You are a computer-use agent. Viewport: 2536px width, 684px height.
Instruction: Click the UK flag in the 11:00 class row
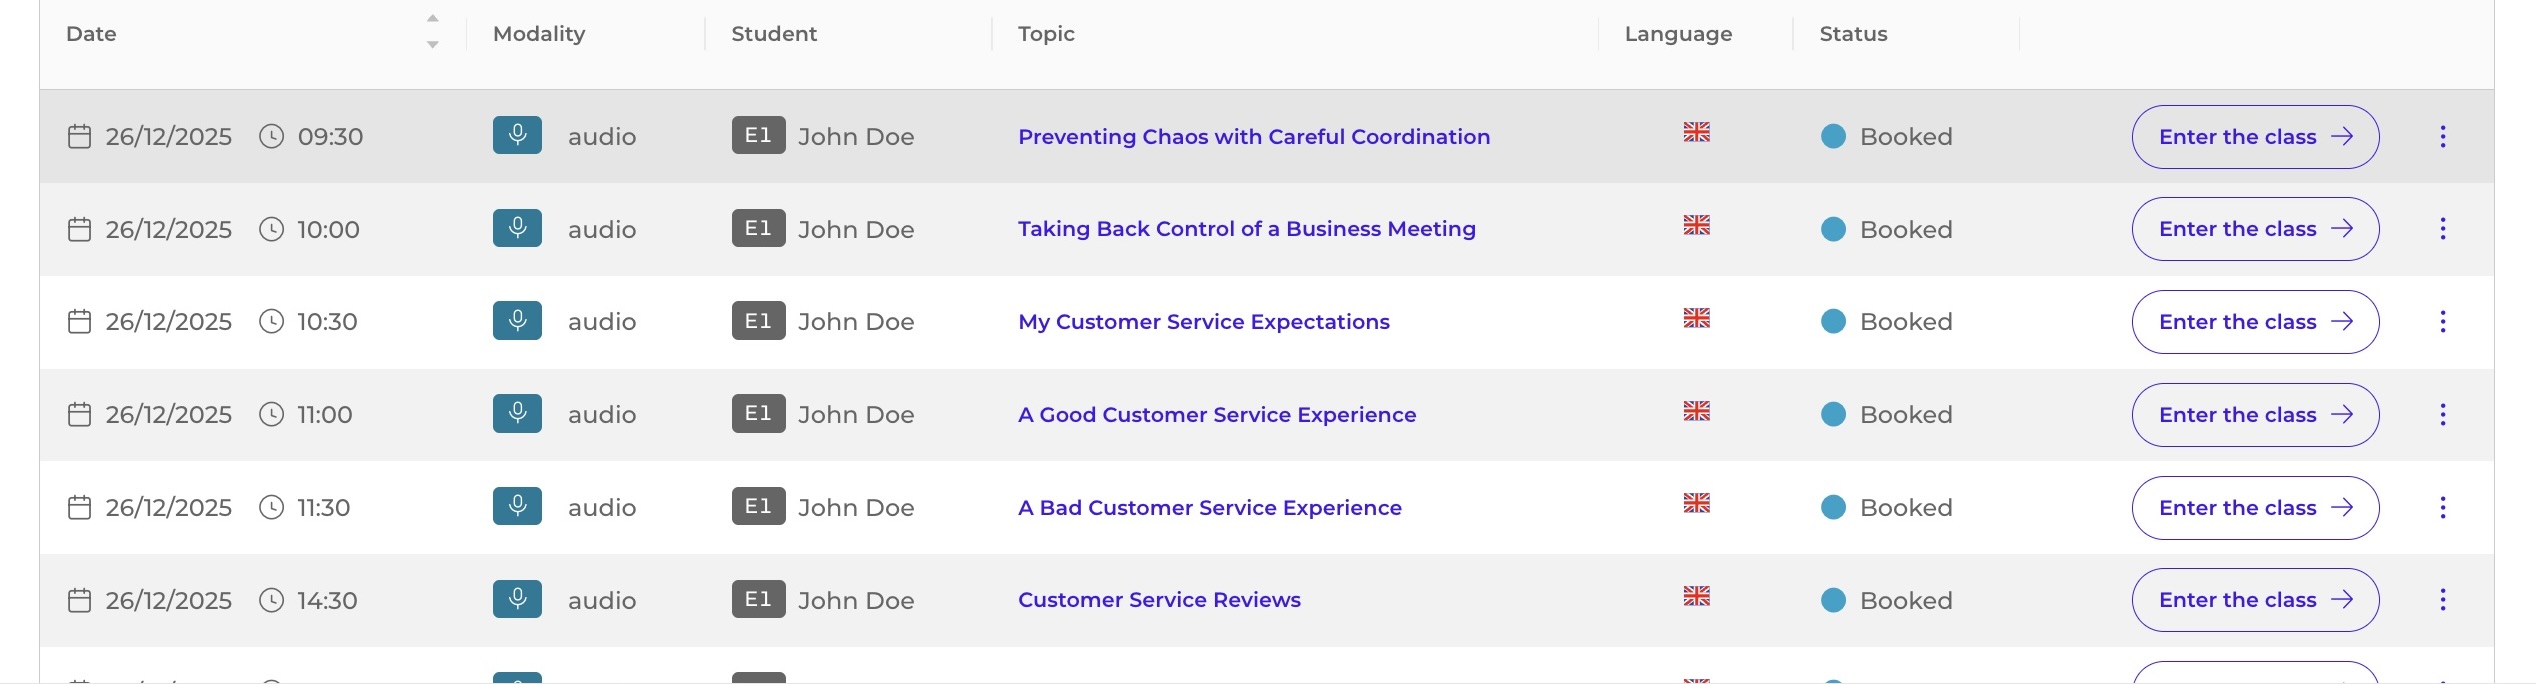click(1696, 411)
